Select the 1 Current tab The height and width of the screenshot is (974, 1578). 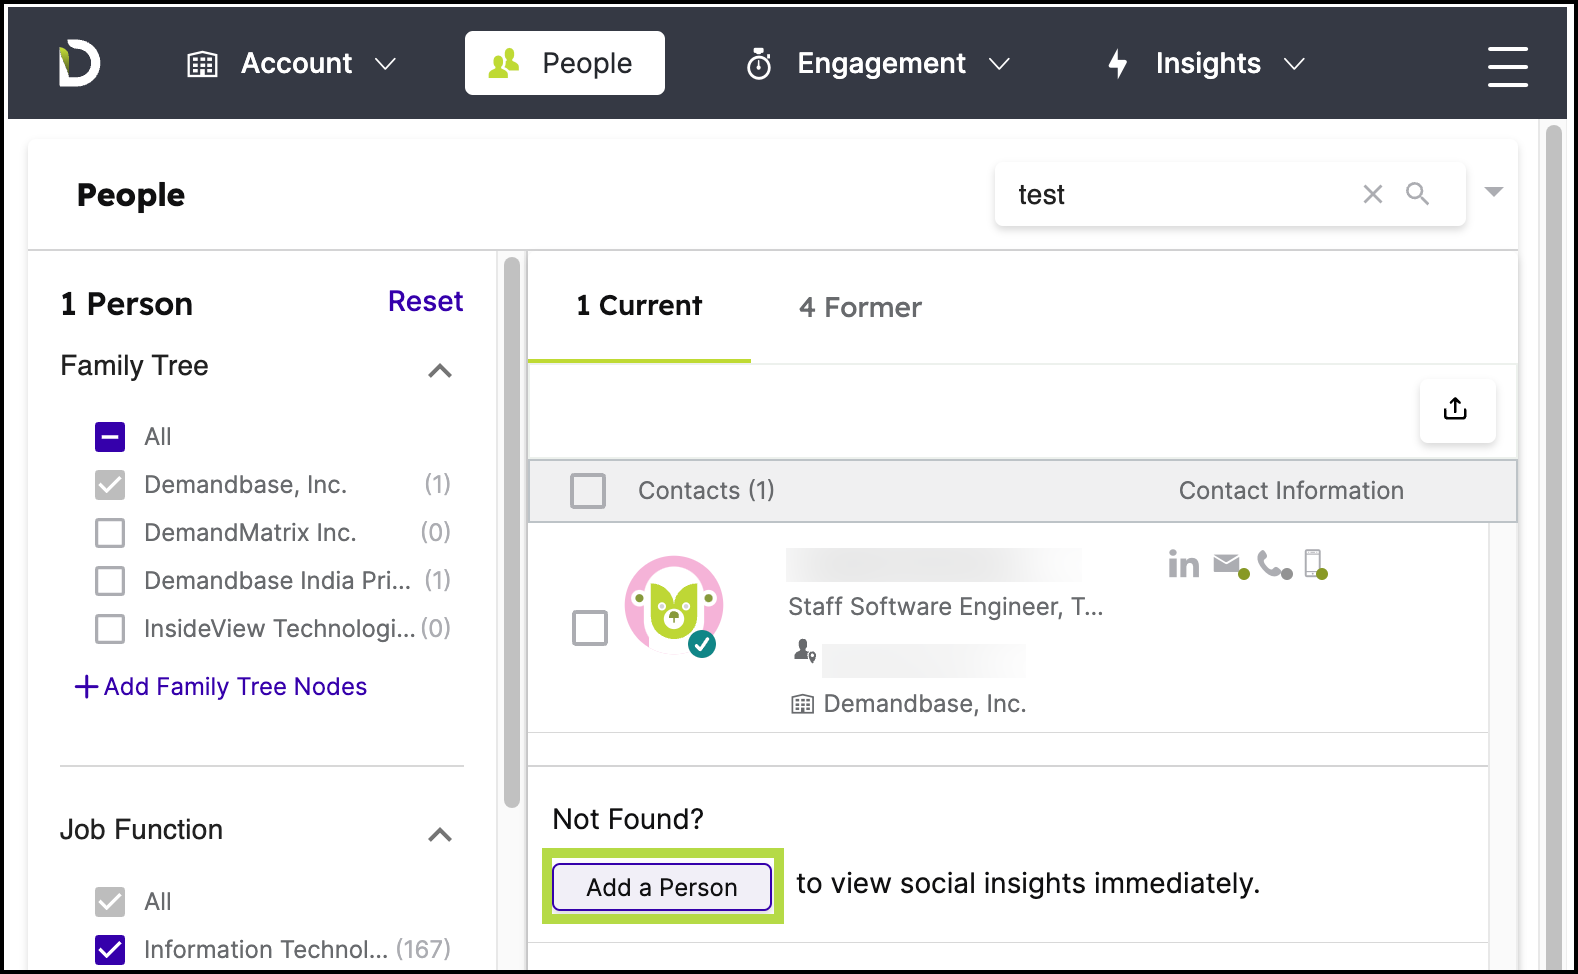(x=639, y=306)
